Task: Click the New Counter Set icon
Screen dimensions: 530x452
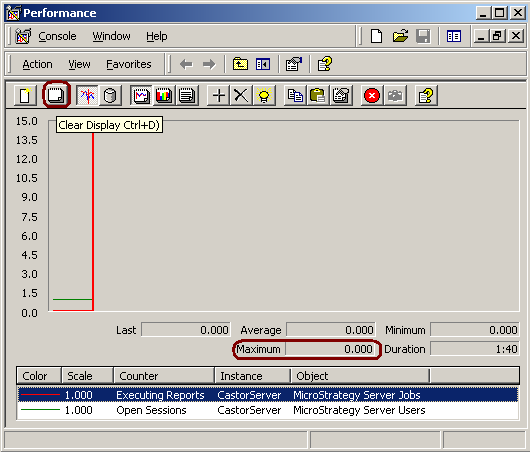Action: (x=25, y=96)
